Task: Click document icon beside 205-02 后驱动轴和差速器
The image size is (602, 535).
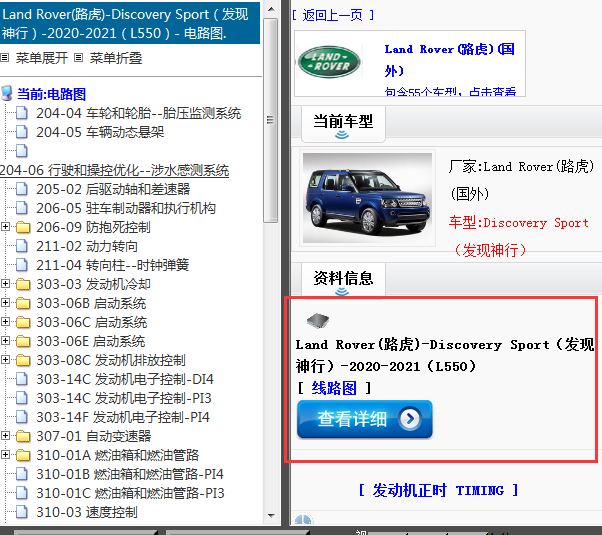Action: coord(22,189)
